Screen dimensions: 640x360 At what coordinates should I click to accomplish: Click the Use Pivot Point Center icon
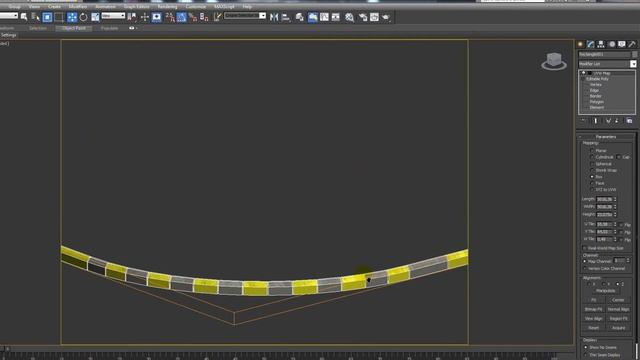[x=132, y=17]
